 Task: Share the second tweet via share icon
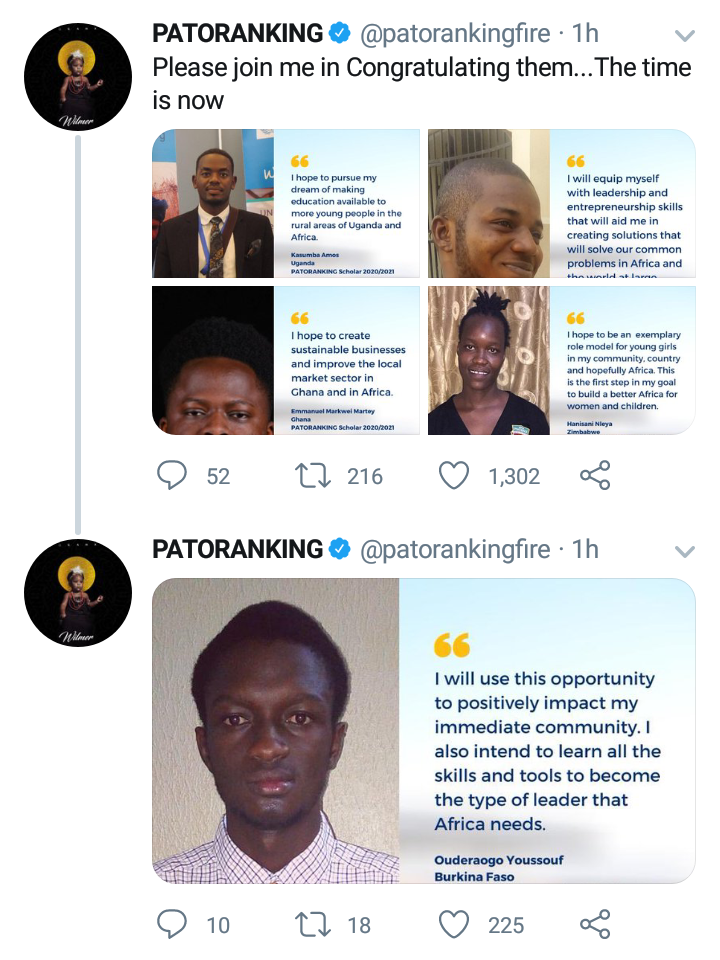tap(595, 924)
